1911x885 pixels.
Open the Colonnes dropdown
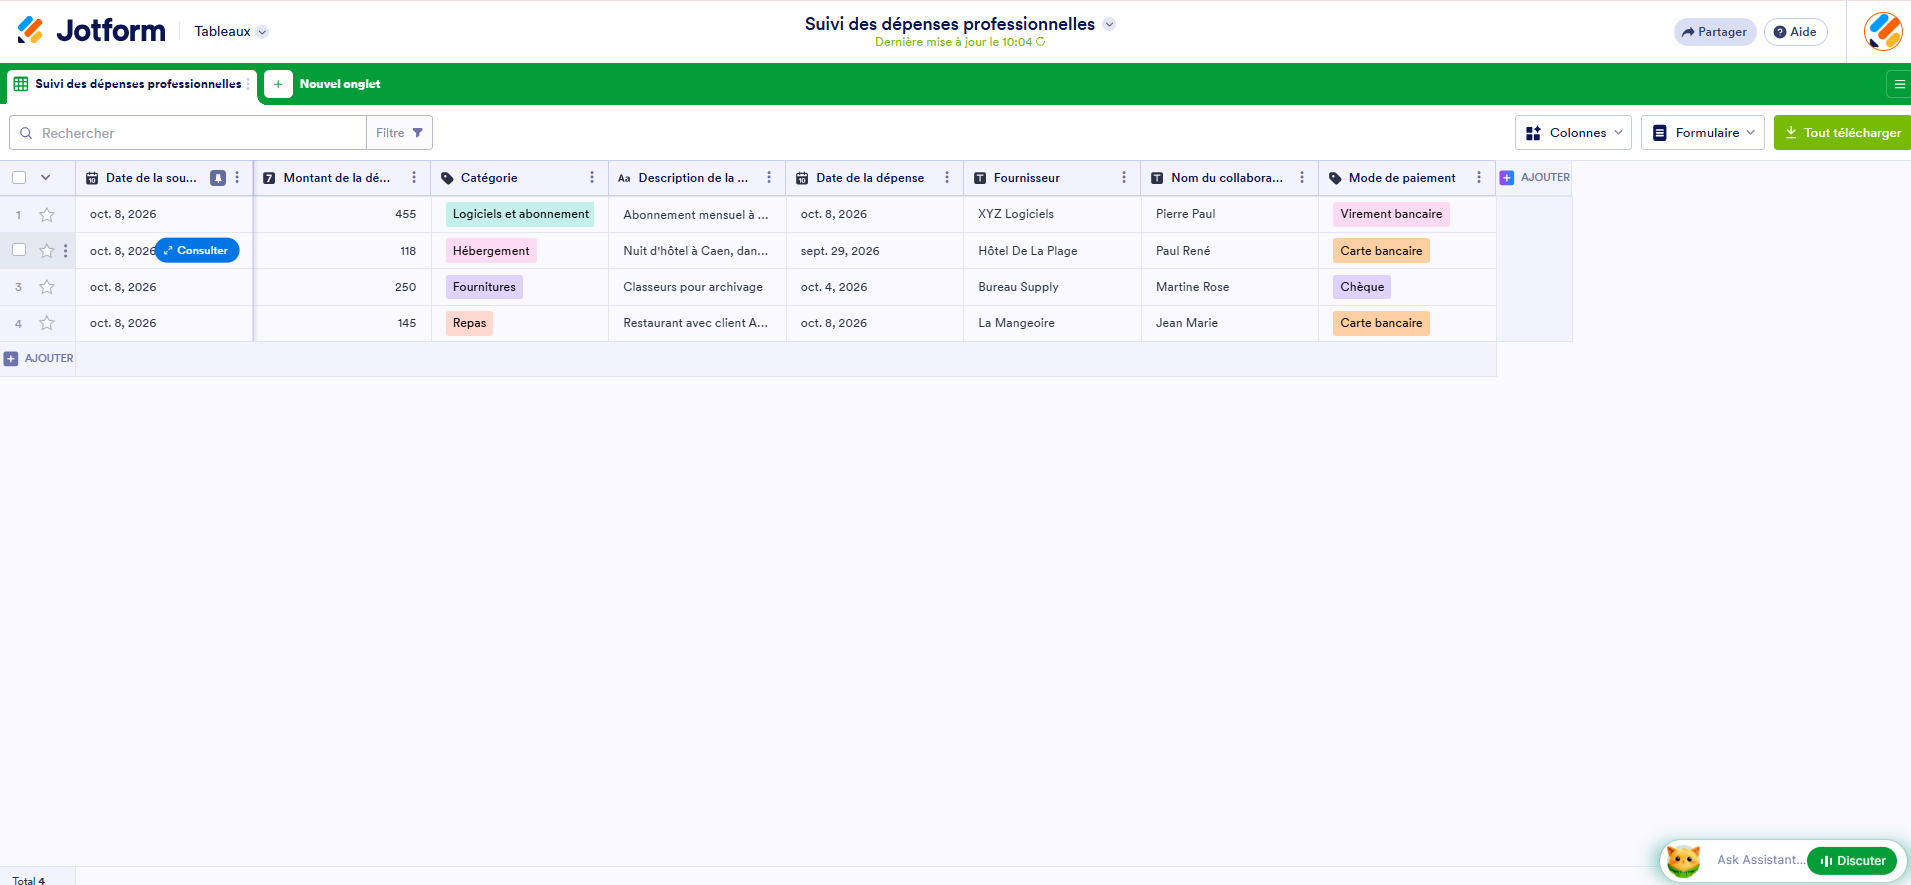pyautogui.click(x=1573, y=133)
